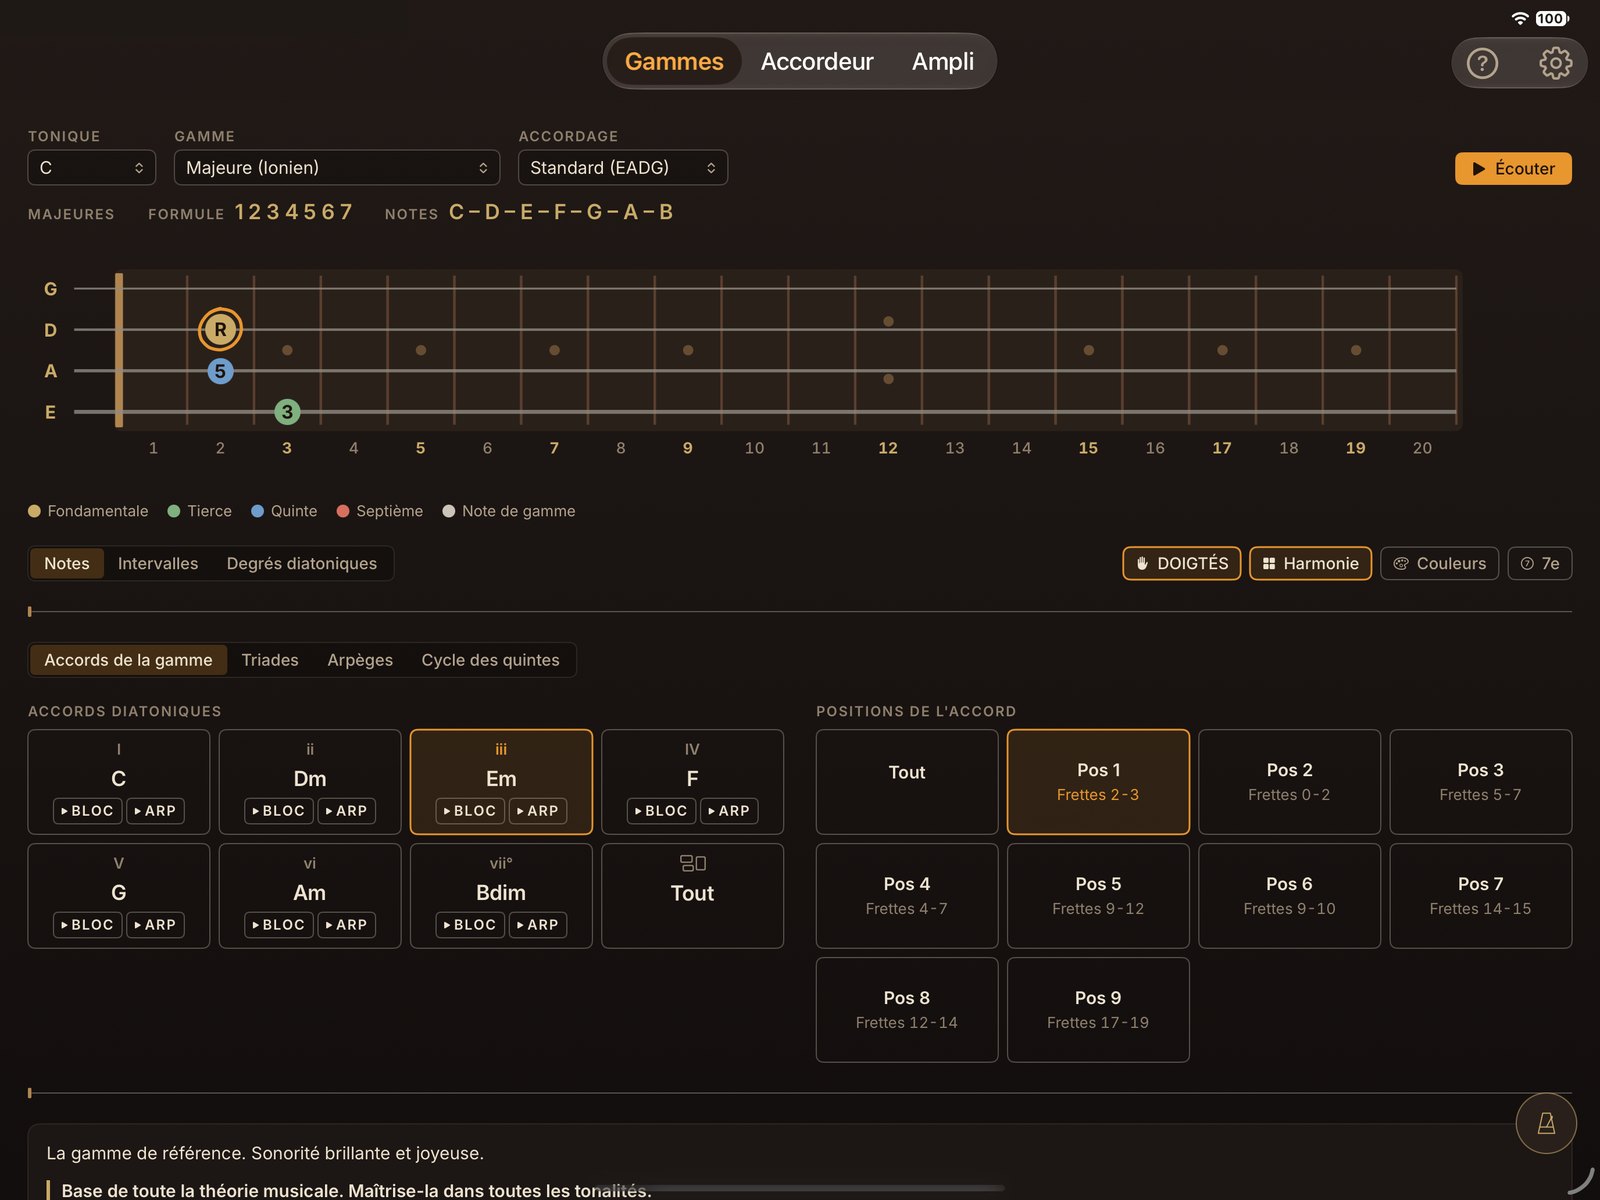Click the Septième legend color dot
1600x1200 pixels.
tap(343, 511)
